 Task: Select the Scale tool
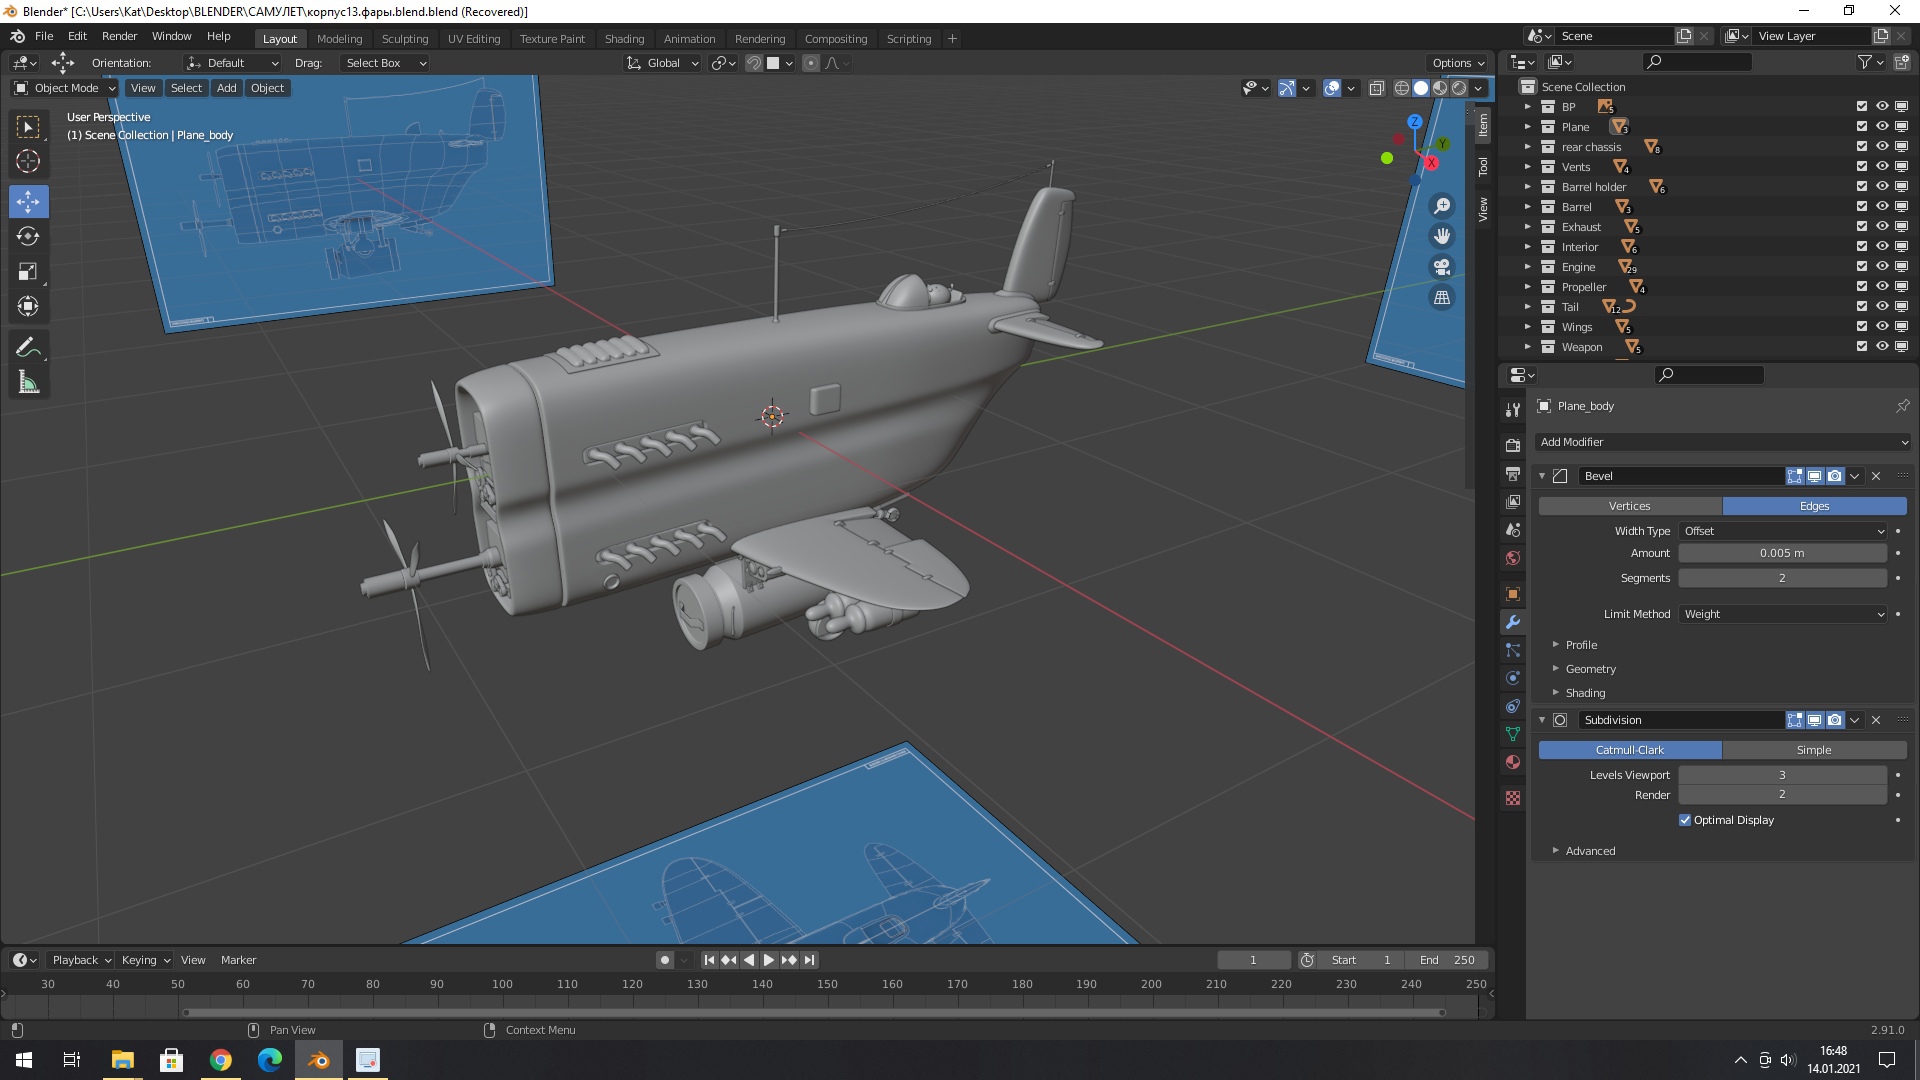tap(28, 271)
